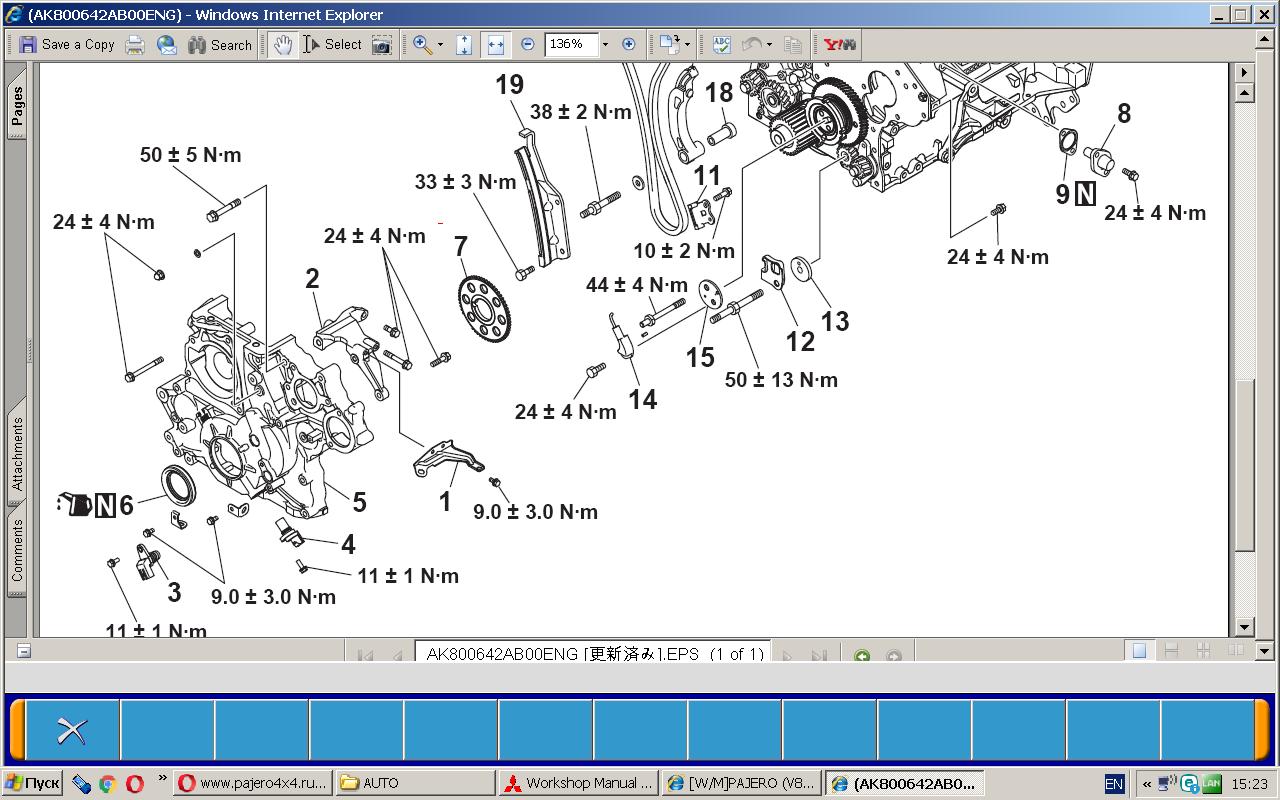The height and width of the screenshot is (800, 1280).
Task: Click the Print icon in the toolbar
Action: point(135,45)
